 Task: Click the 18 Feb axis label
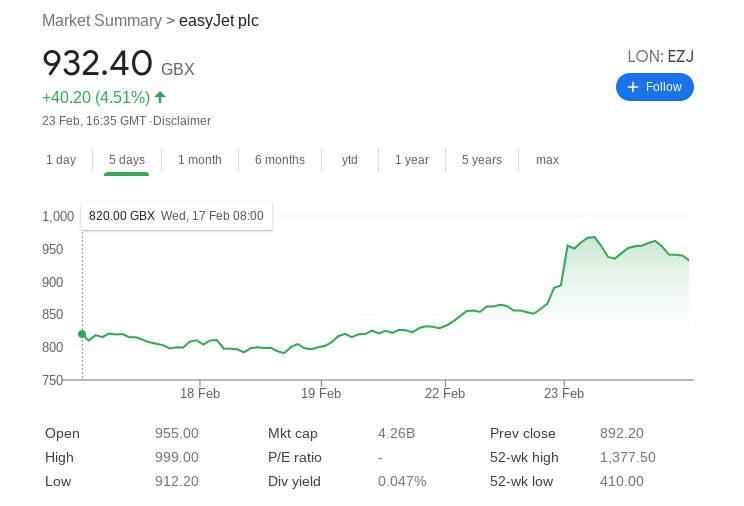[200, 394]
